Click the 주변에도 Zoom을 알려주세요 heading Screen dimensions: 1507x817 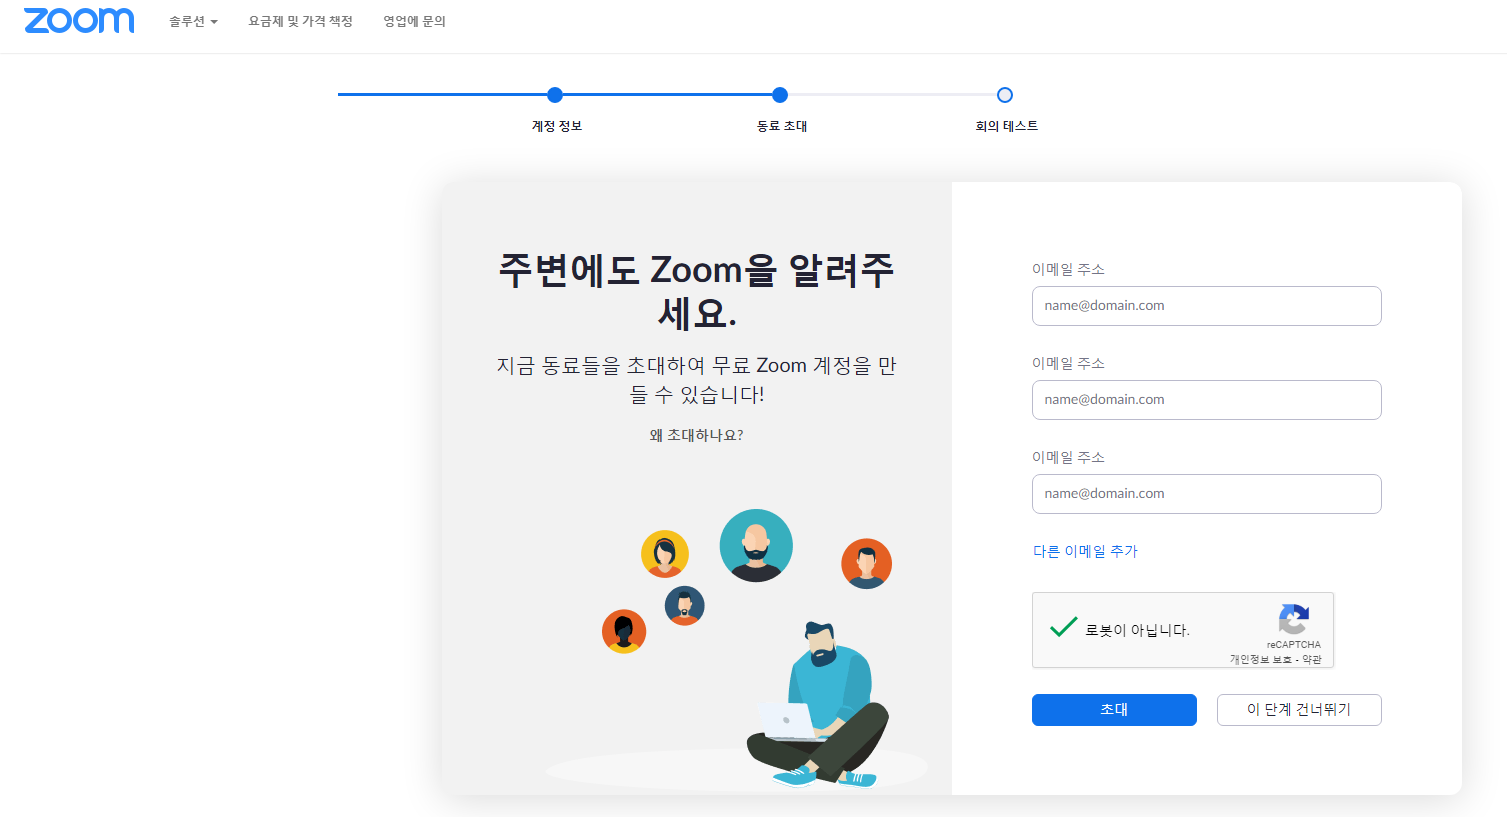click(x=697, y=291)
